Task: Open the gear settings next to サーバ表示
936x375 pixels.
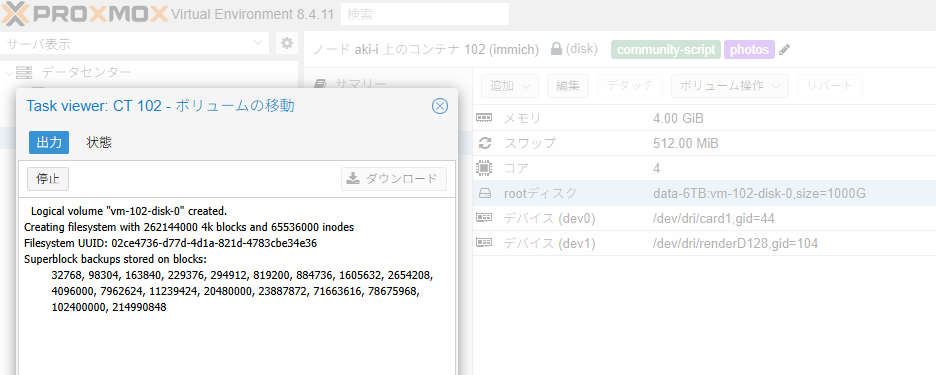Action: pos(287,44)
